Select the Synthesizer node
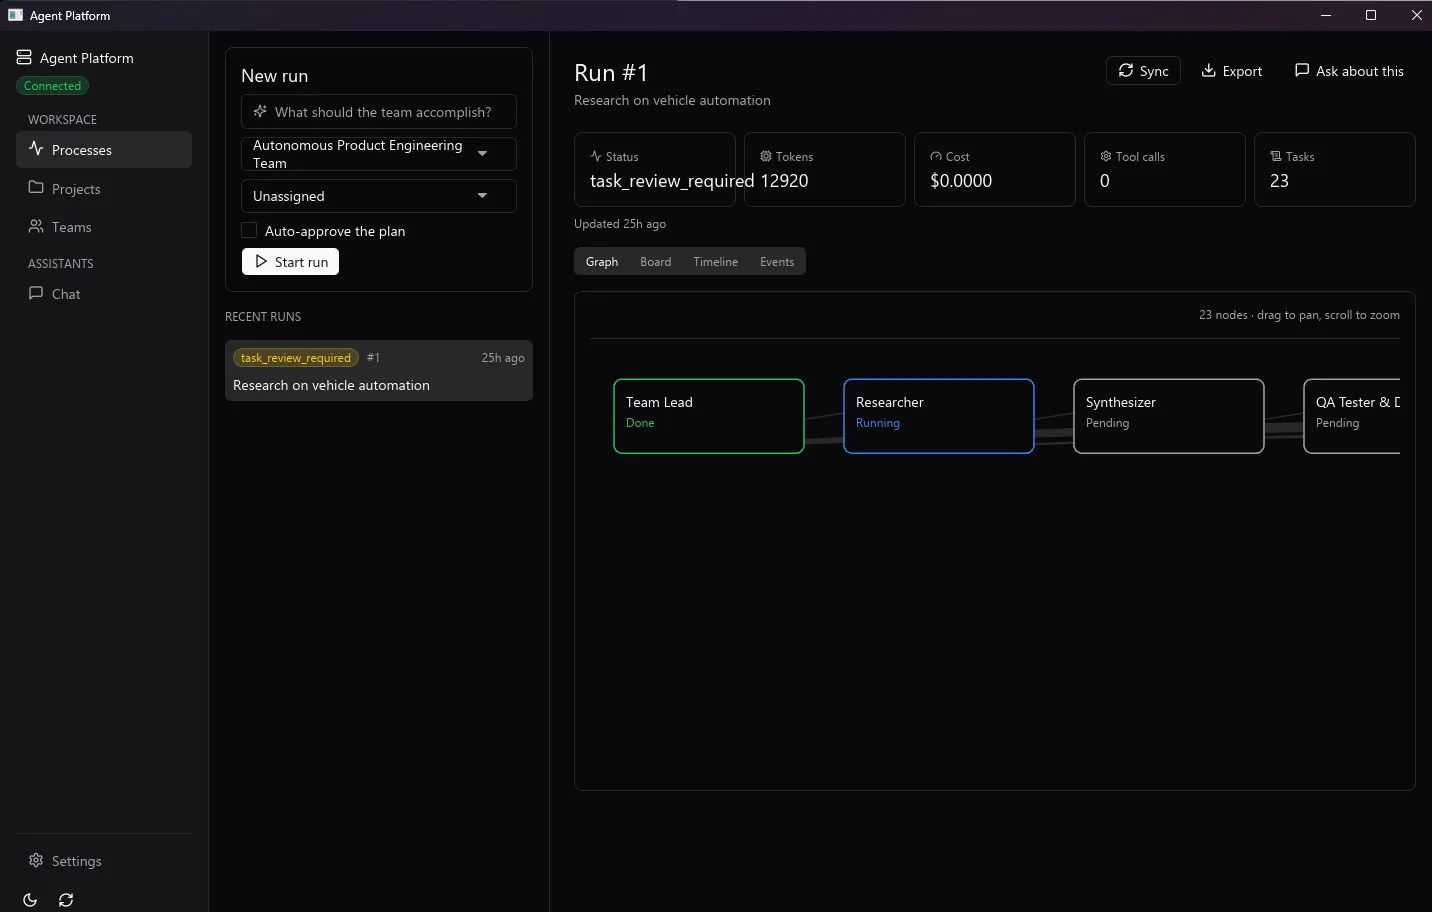This screenshot has height=912, width=1432. tap(1169, 416)
